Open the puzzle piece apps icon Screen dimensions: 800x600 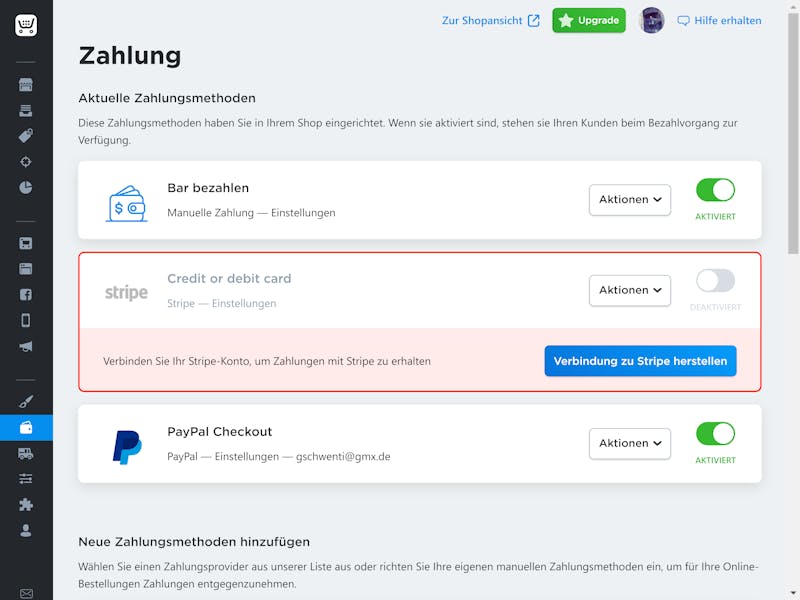pos(26,505)
